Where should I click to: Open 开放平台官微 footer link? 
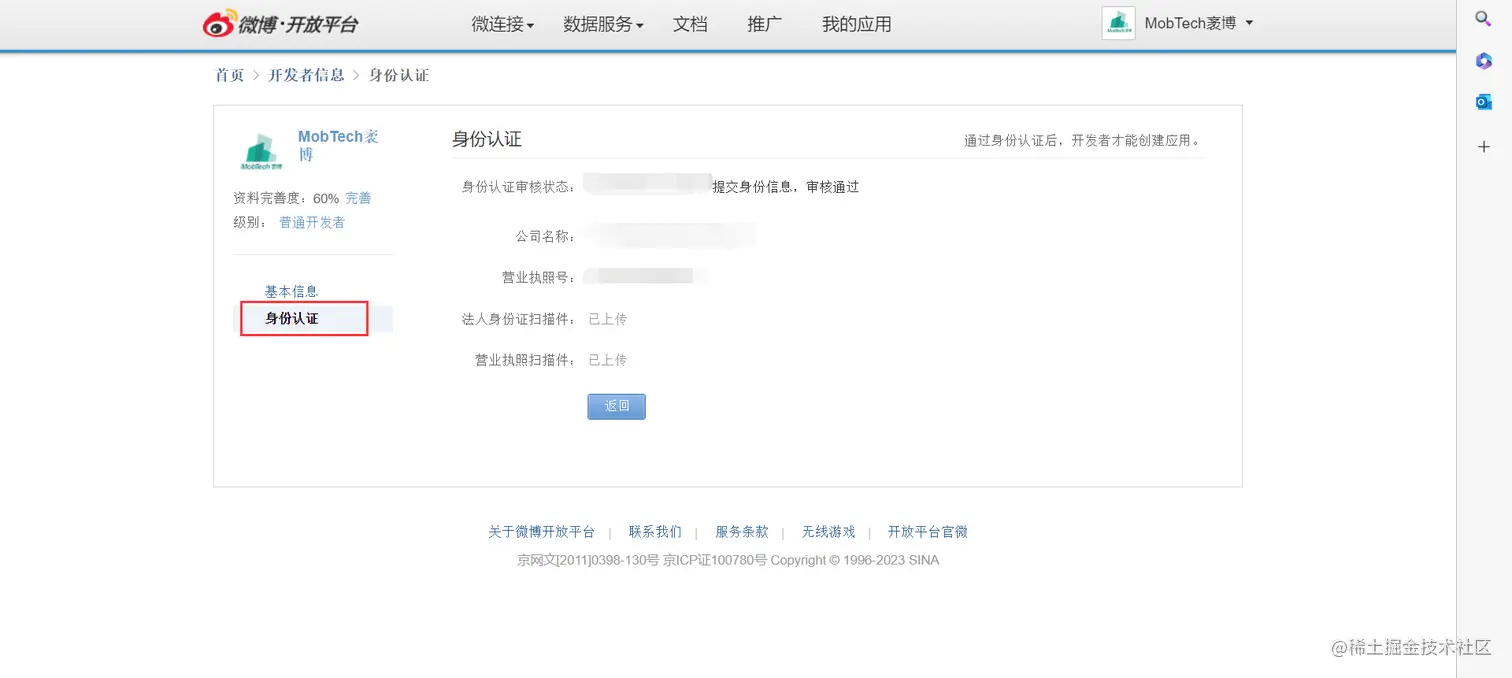point(928,532)
